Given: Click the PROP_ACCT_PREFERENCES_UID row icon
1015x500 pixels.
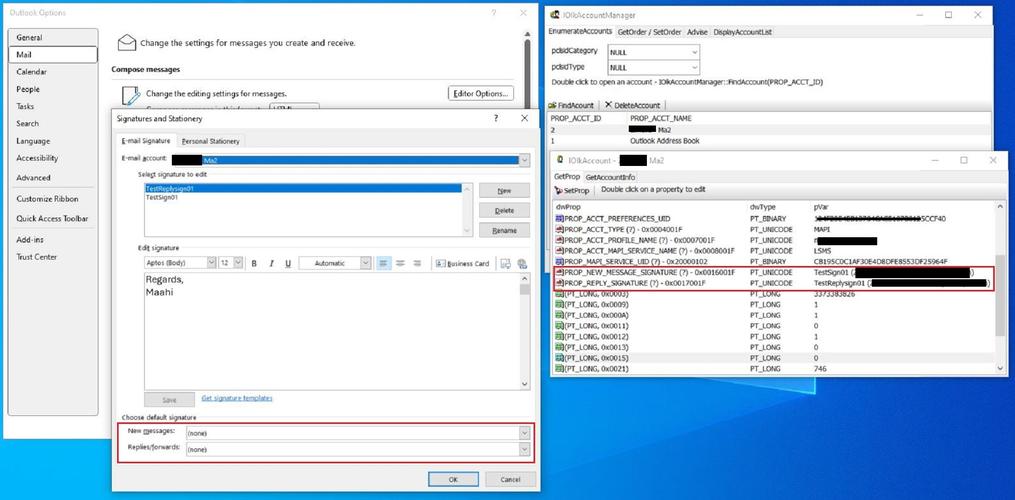Looking at the screenshot, I should pos(559,219).
